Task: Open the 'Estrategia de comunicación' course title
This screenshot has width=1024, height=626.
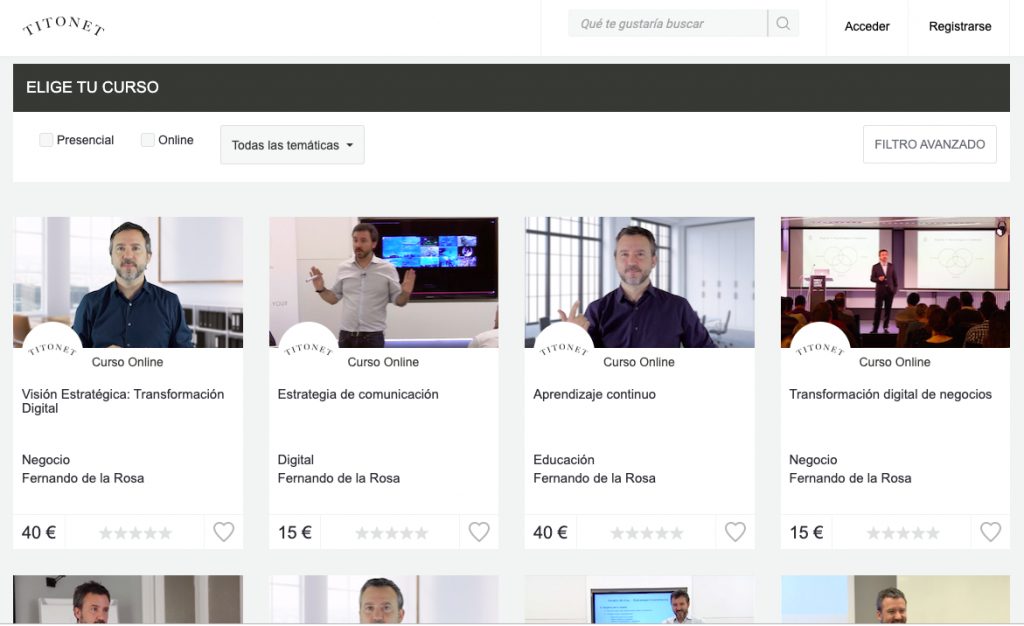Action: tap(358, 394)
